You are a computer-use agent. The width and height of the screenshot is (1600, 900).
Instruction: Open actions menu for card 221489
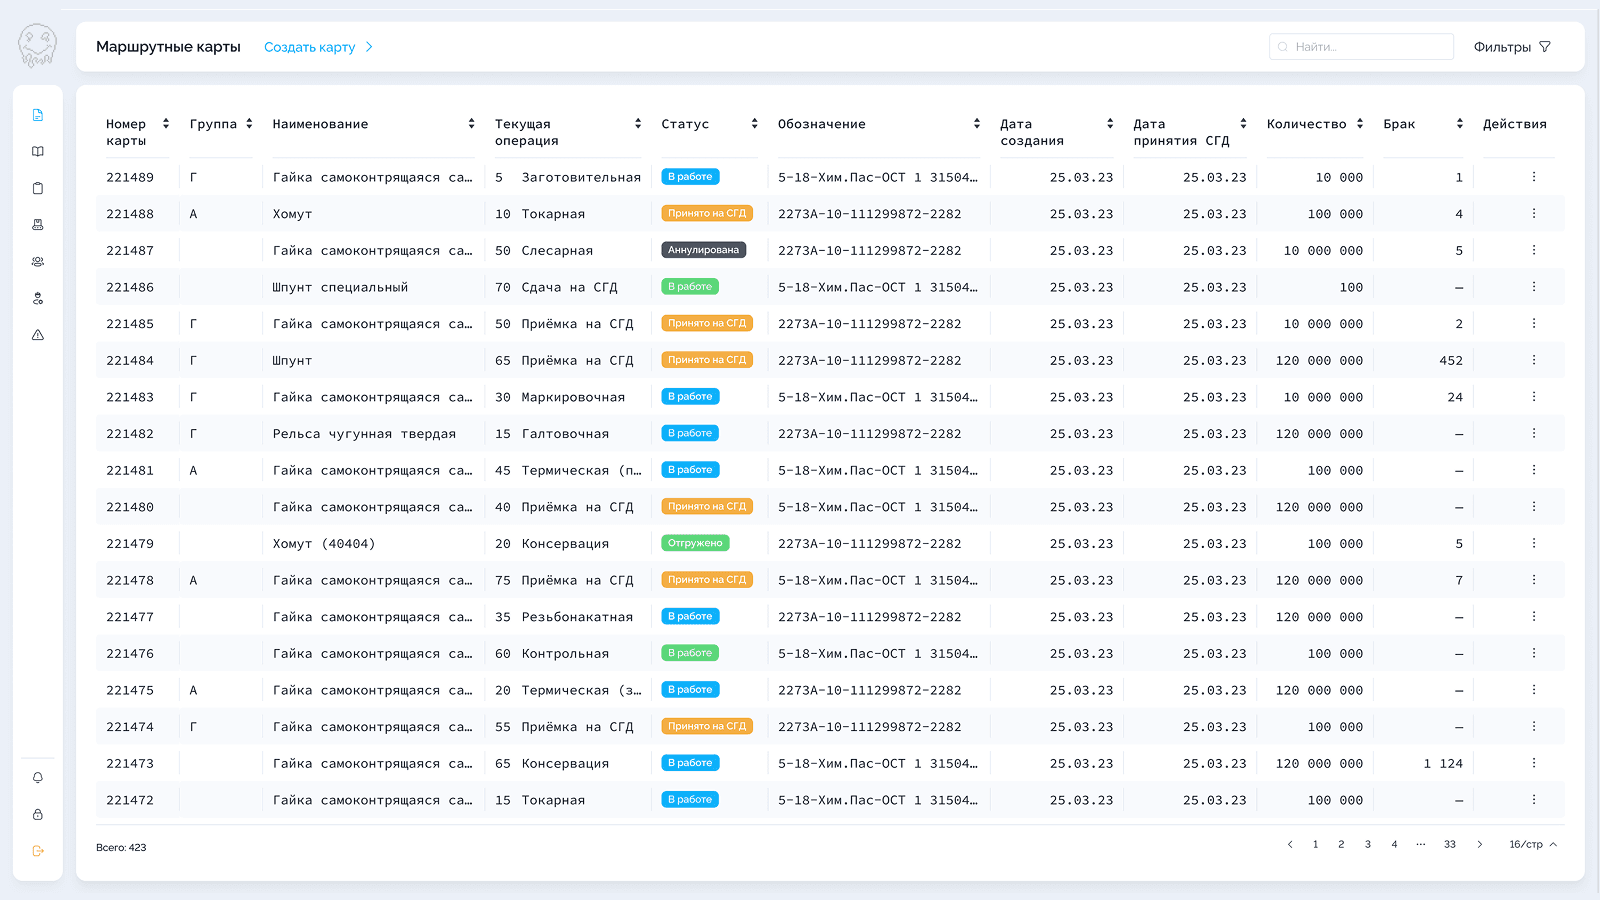(1533, 177)
